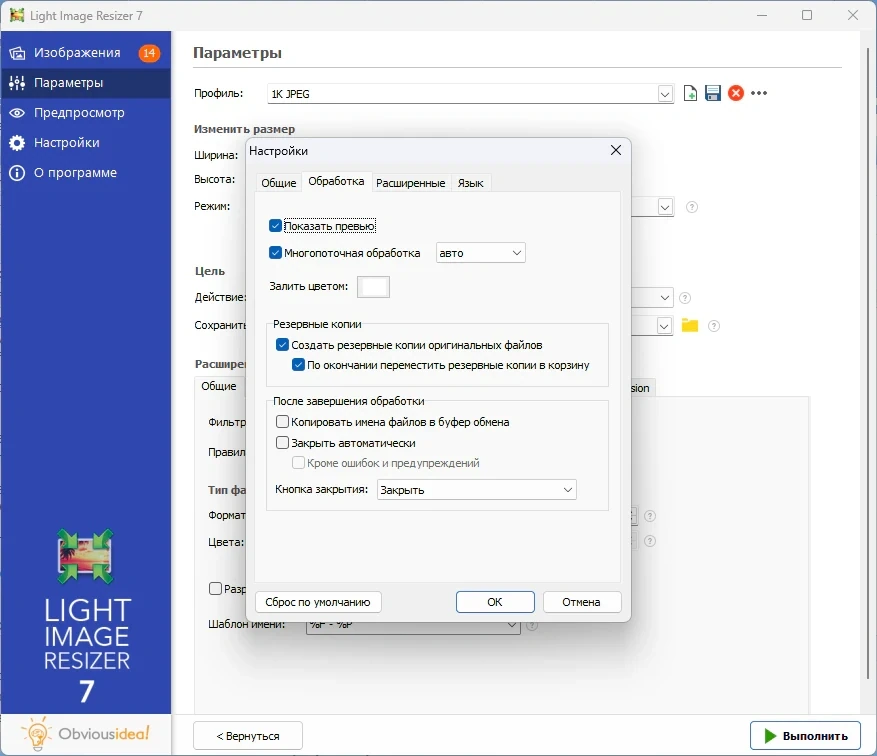The image size is (877, 756).
Task: Open the three-dots more options menu
Action: (759, 93)
